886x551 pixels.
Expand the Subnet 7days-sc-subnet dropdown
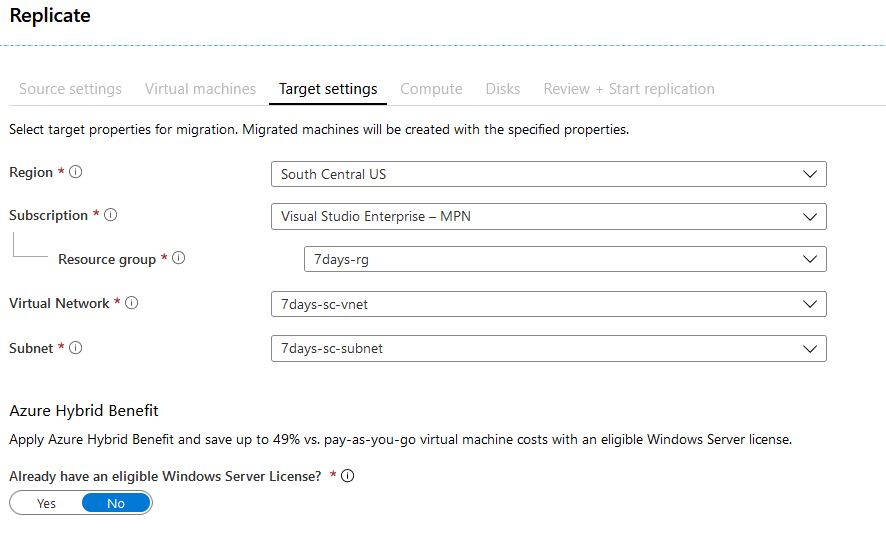click(x=549, y=349)
